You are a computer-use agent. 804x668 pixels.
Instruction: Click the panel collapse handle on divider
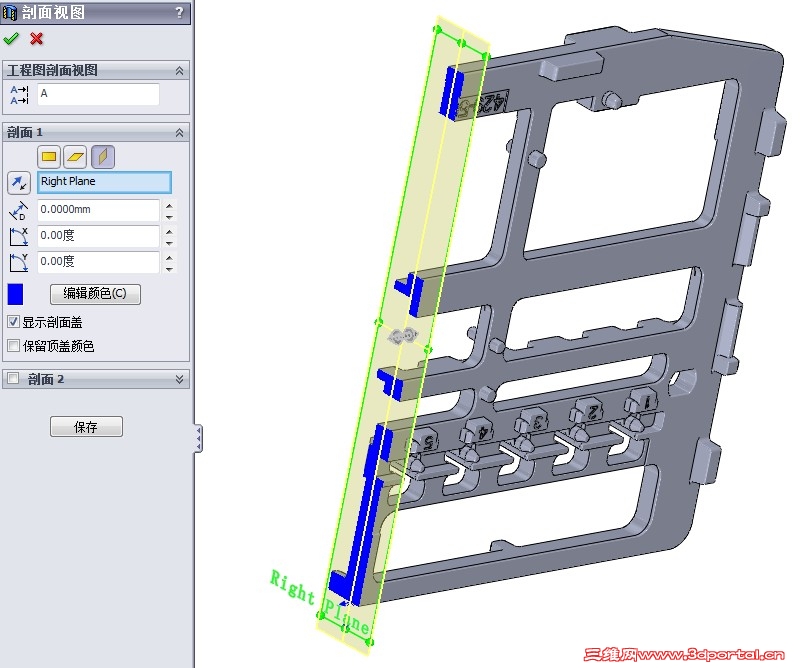(x=198, y=438)
